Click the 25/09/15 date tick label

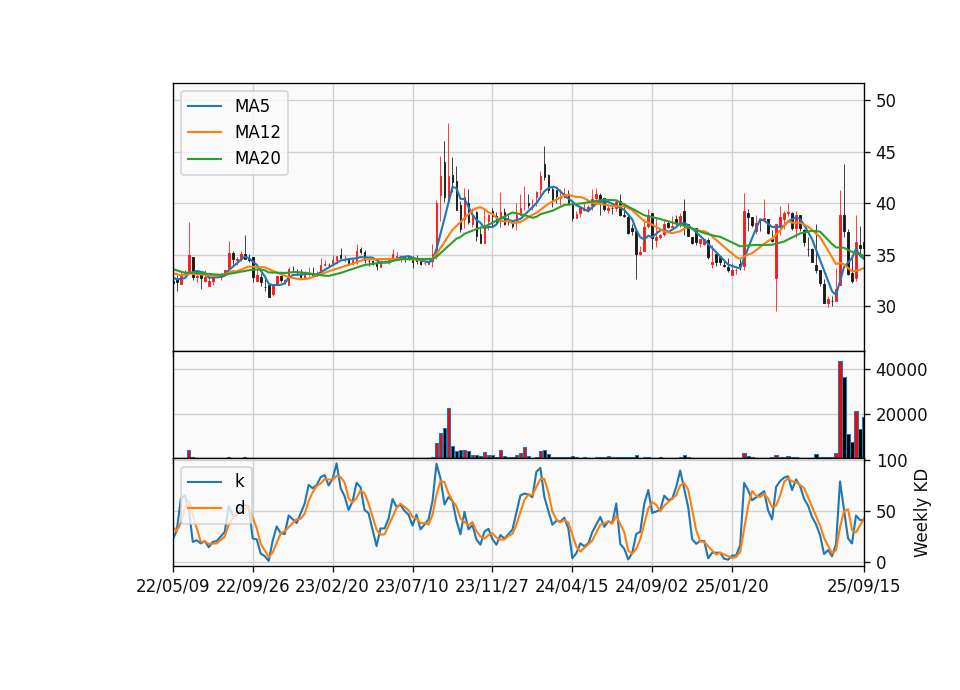click(864, 586)
